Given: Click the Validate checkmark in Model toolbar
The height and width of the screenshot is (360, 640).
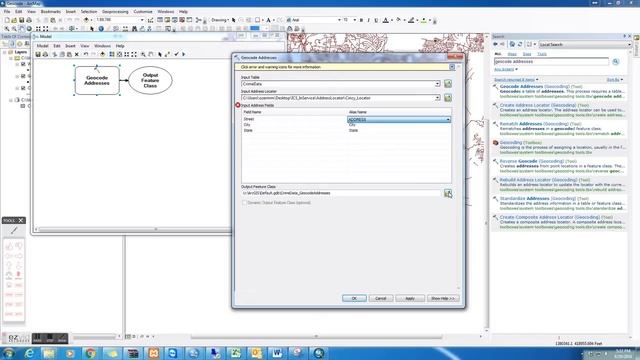Looking at the screenshot, I should (x=176, y=54).
